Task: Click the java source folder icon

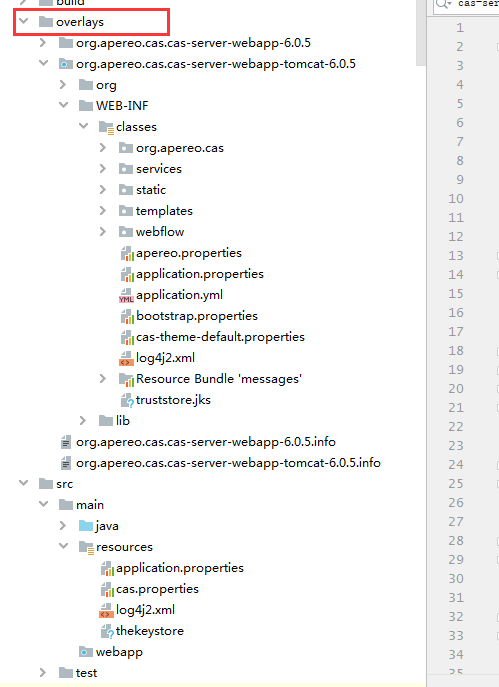Action: 86,525
